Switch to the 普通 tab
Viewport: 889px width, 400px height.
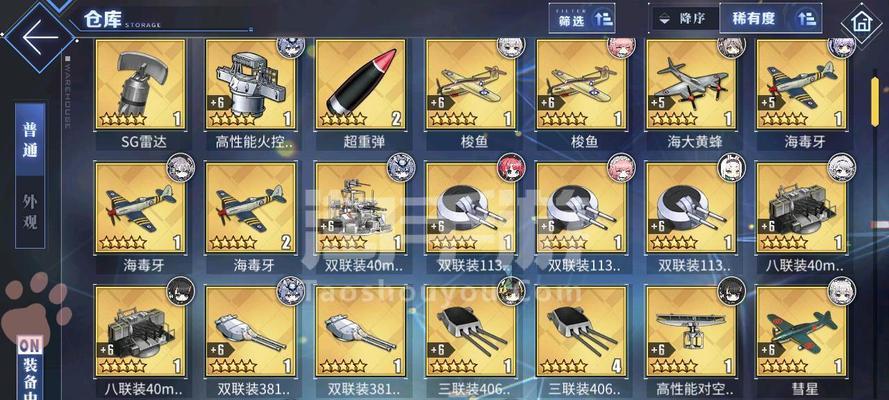(29, 139)
